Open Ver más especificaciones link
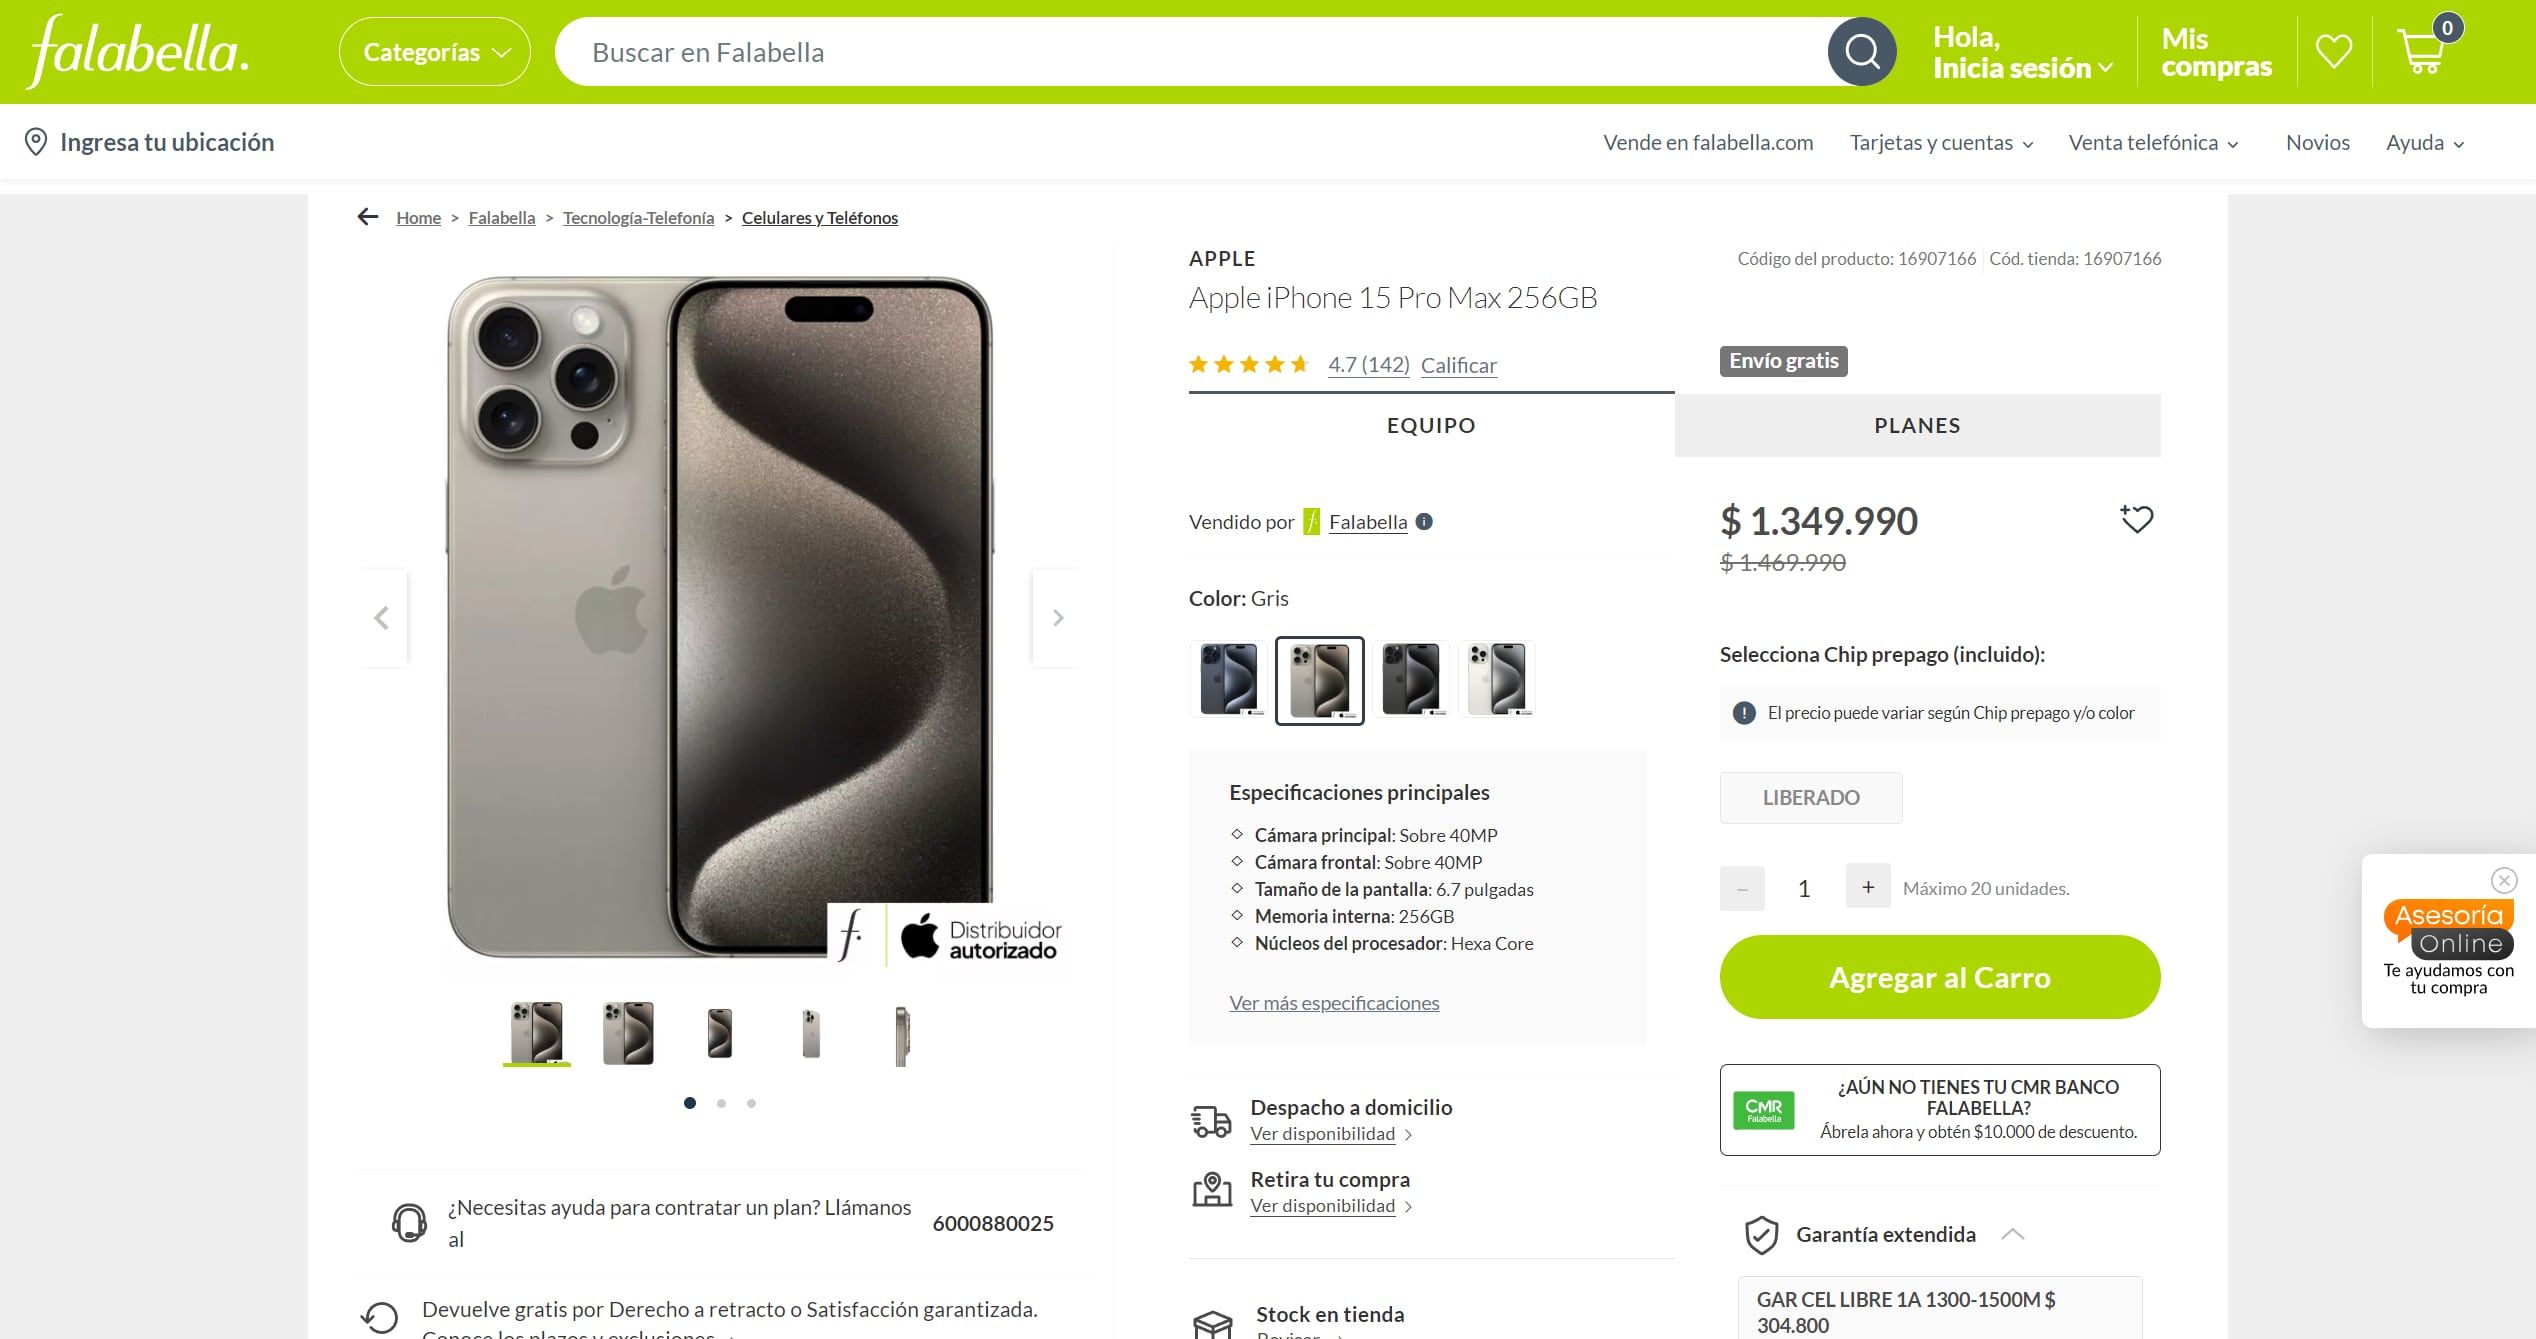Viewport: 2536px width, 1339px height. click(1333, 1003)
